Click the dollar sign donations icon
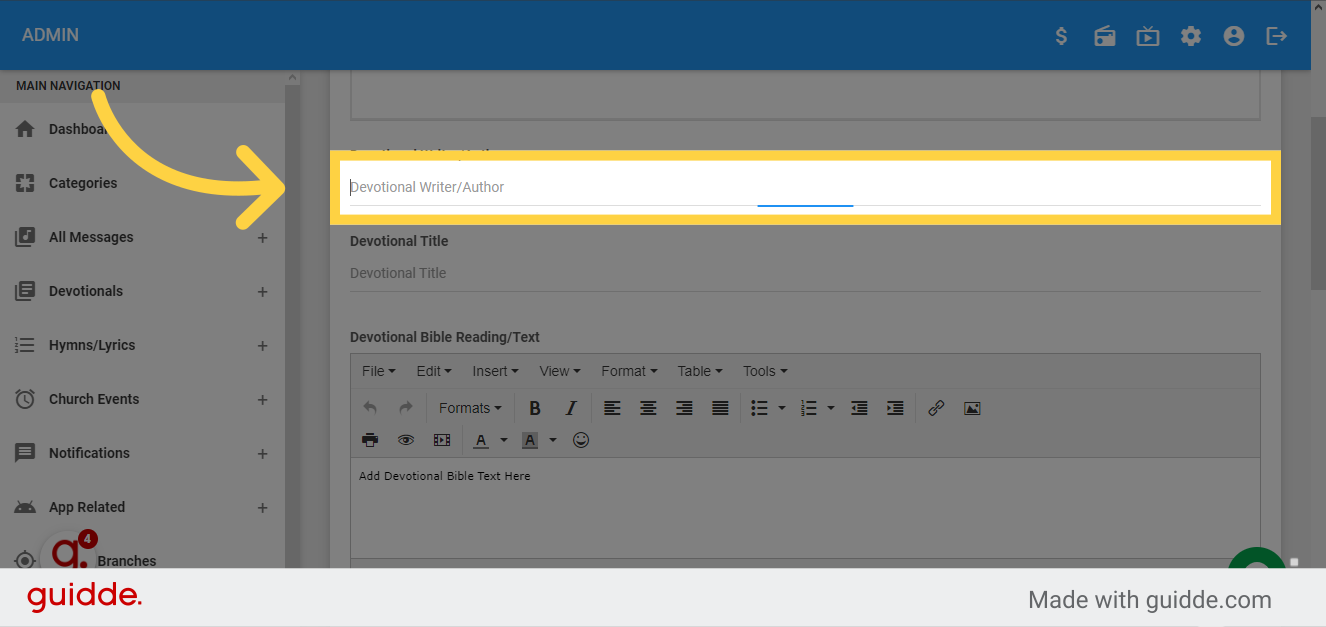The height and width of the screenshot is (627, 1326). 1061,36
